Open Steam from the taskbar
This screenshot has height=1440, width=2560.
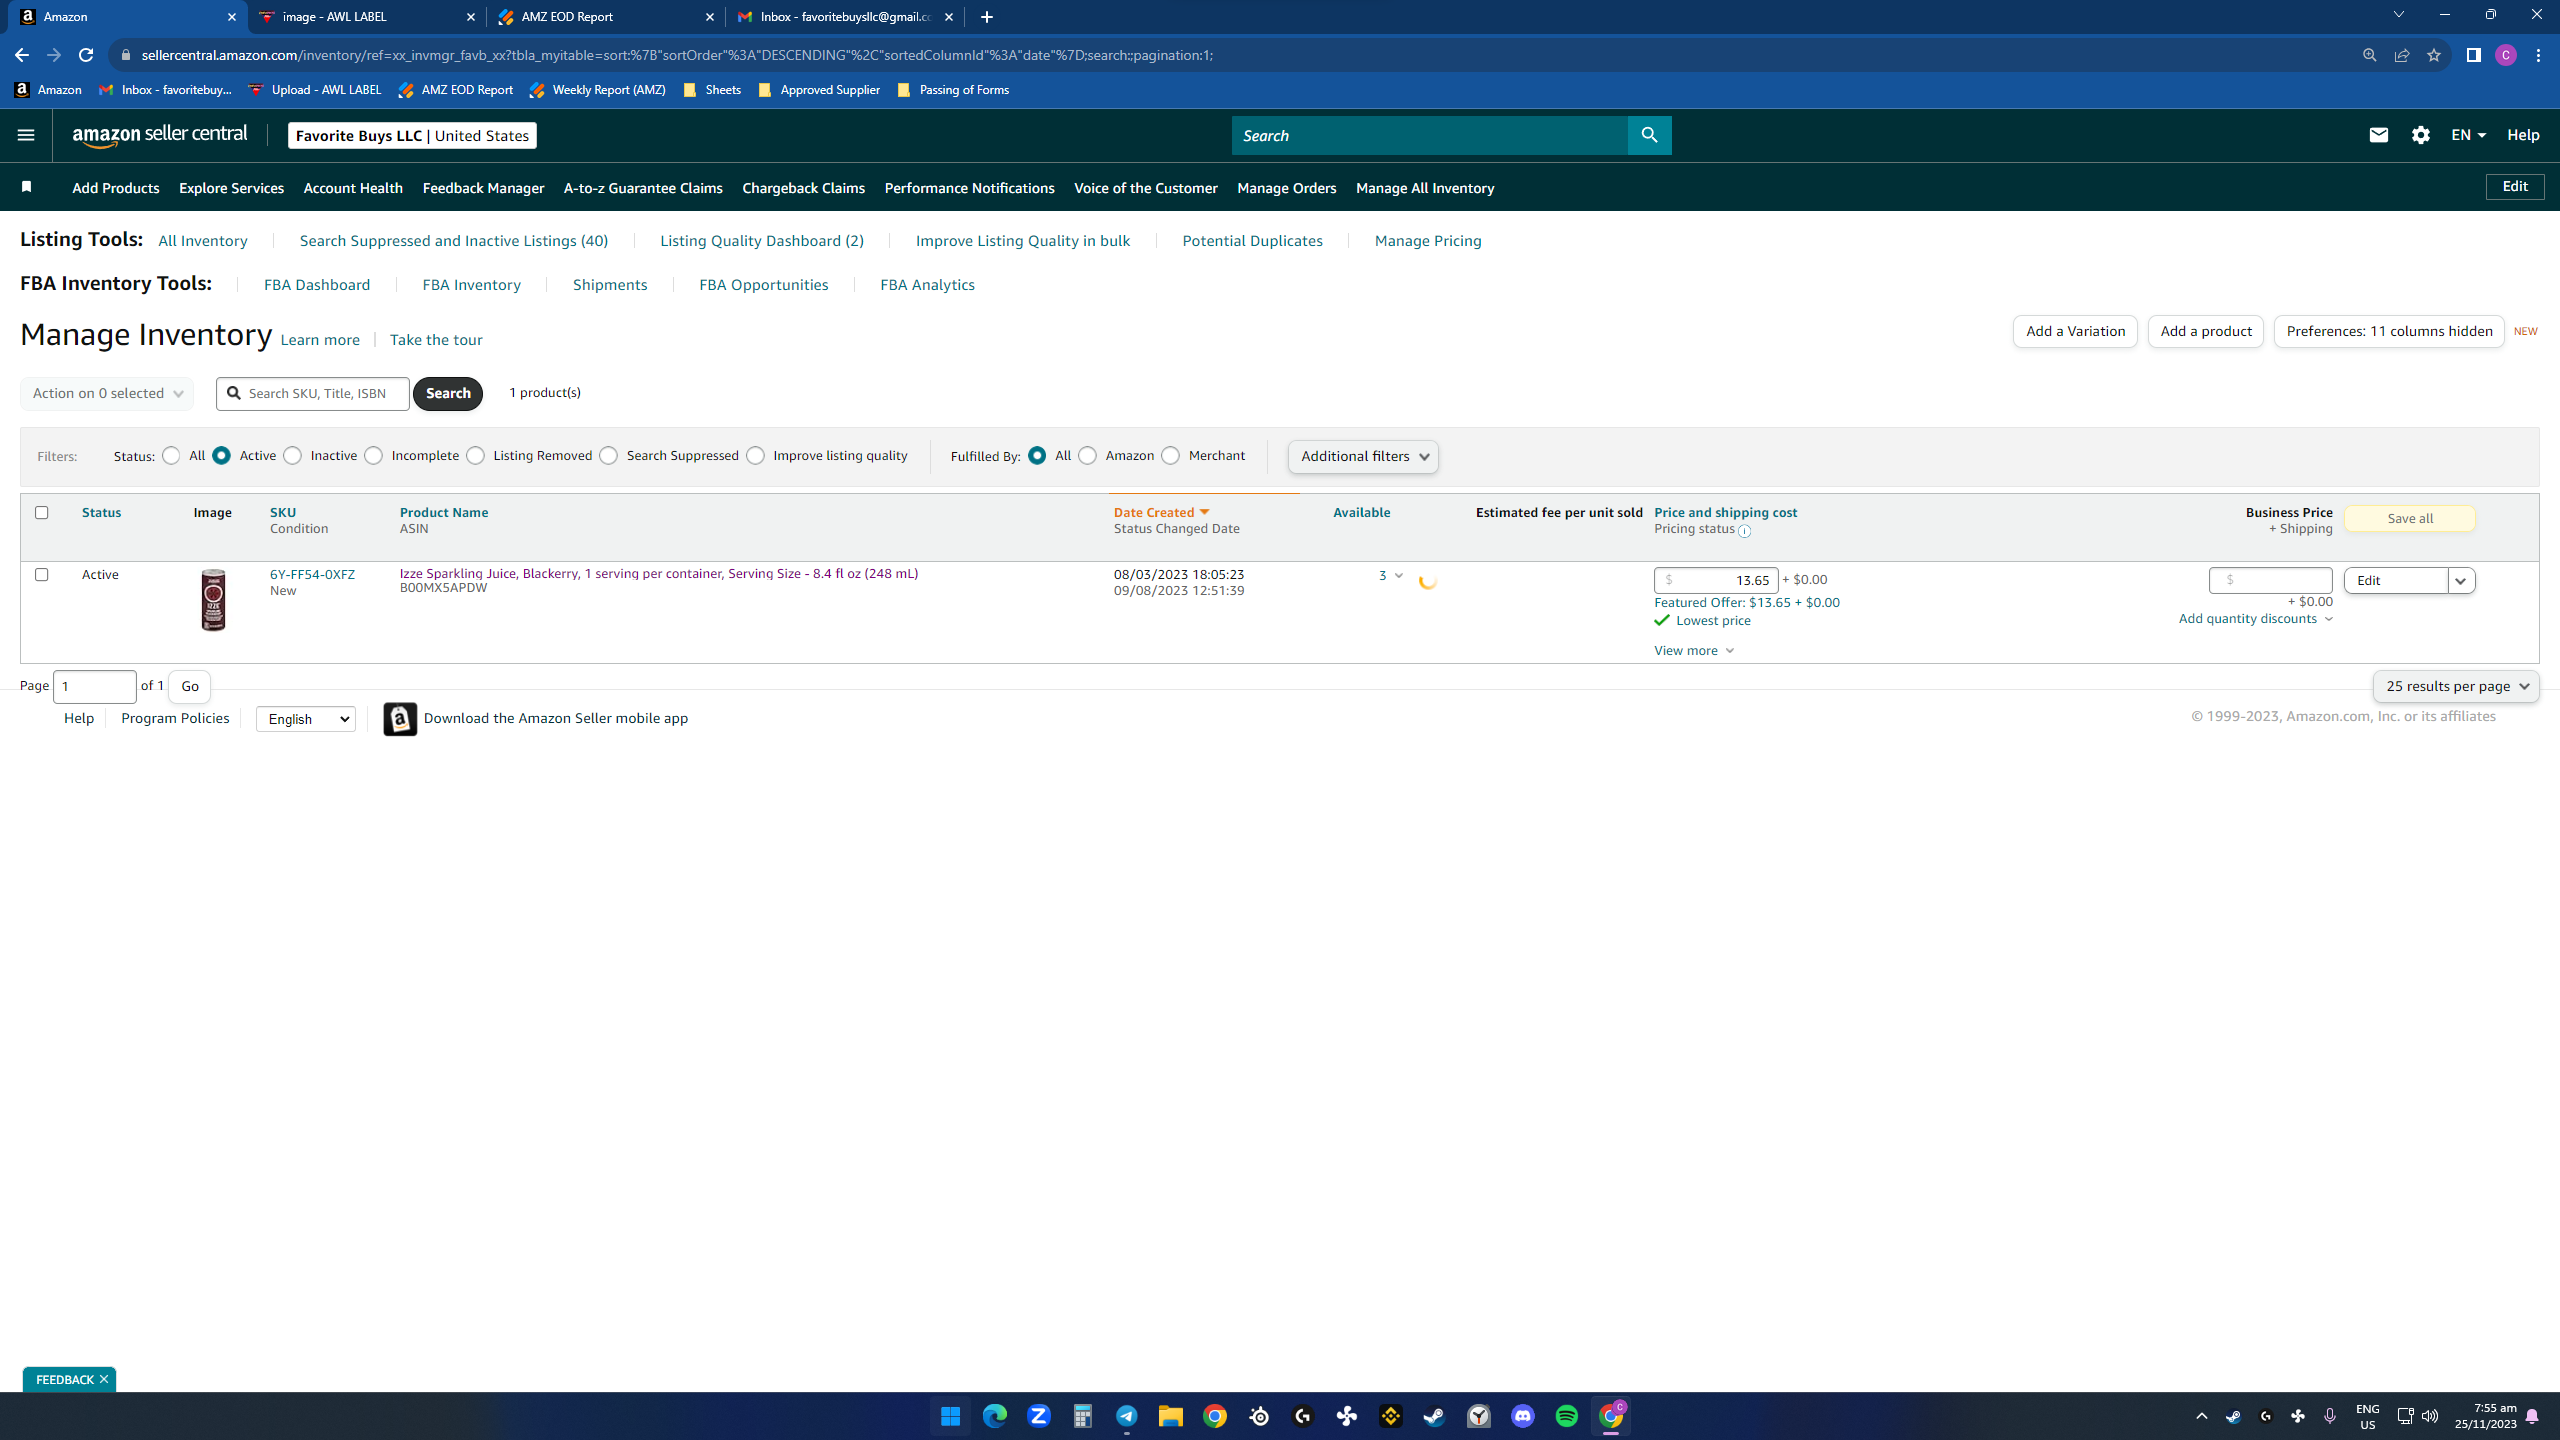point(1435,1416)
